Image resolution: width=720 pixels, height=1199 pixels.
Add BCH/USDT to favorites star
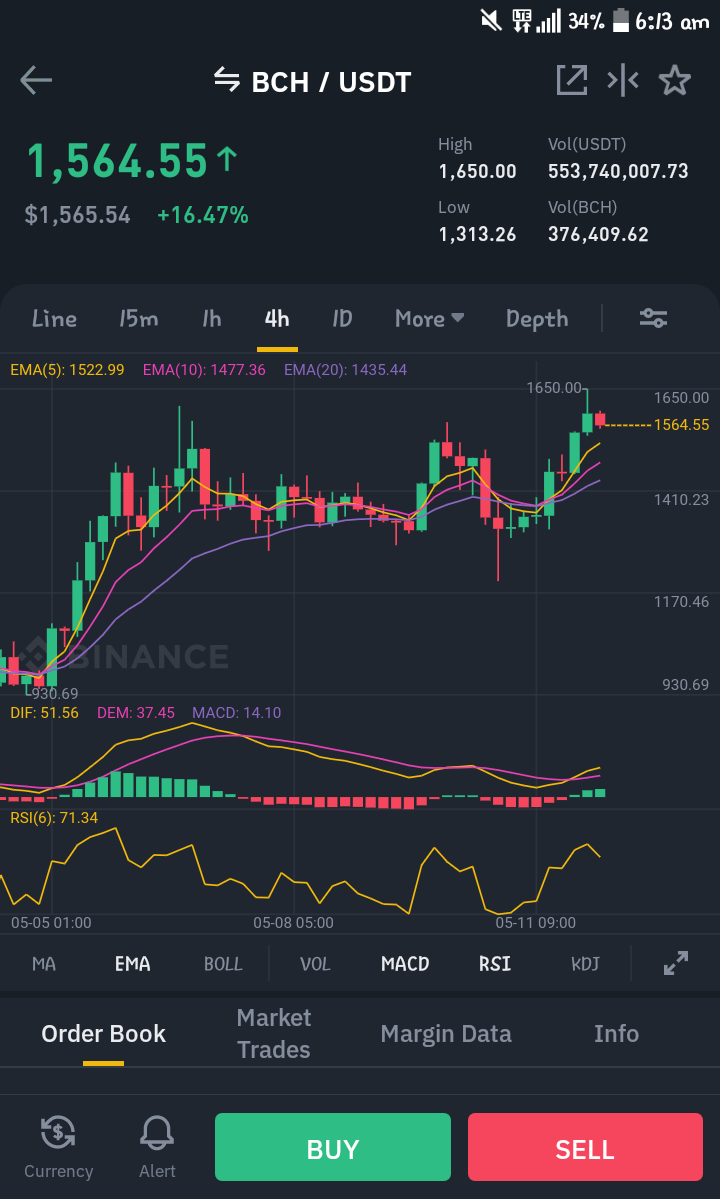point(675,80)
